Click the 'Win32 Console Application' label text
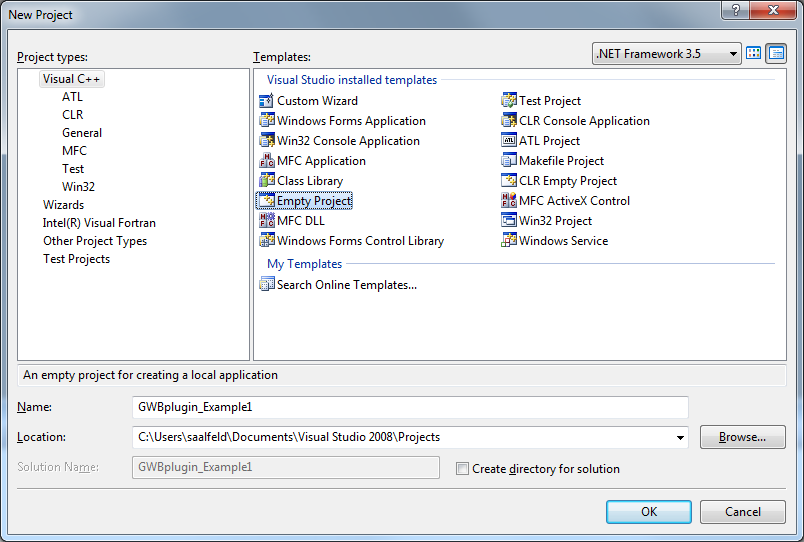Screen dimensions: 804x542 348,141
